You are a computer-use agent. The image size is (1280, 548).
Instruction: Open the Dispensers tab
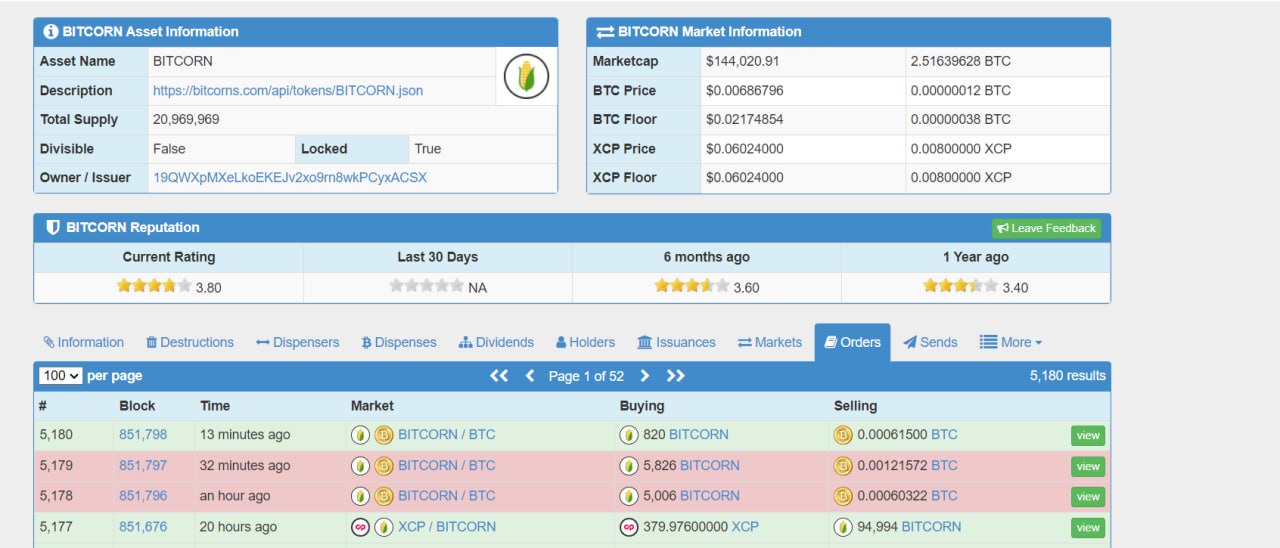pyautogui.click(x=298, y=342)
